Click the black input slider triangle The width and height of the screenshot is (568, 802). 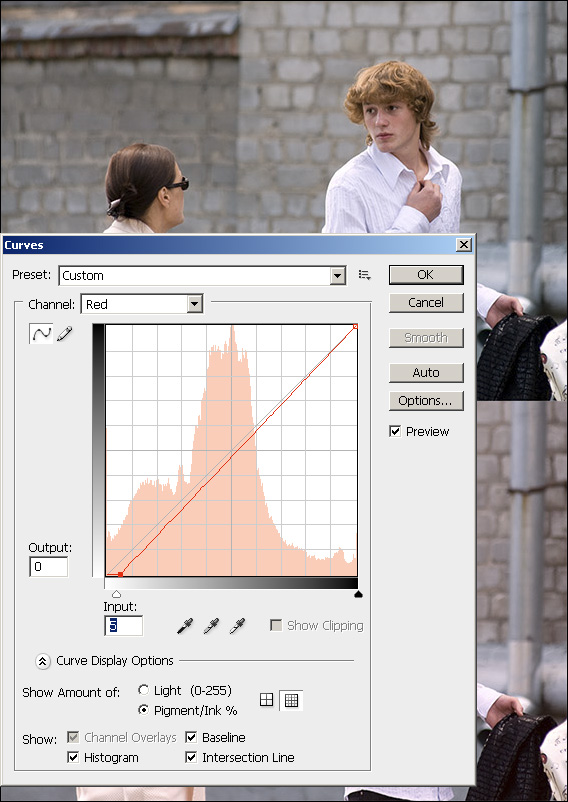358,594
